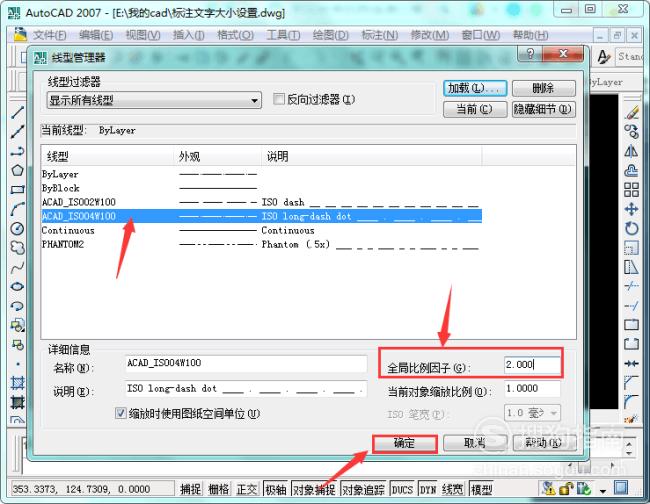Screen dimensions: 650x504
Task: Select the Mirror tool
Action: (x=631, y=151)
